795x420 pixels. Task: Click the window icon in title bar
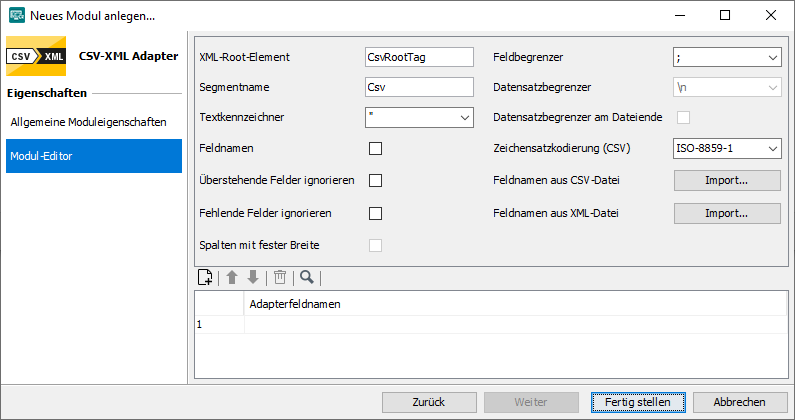pos(16,15)
